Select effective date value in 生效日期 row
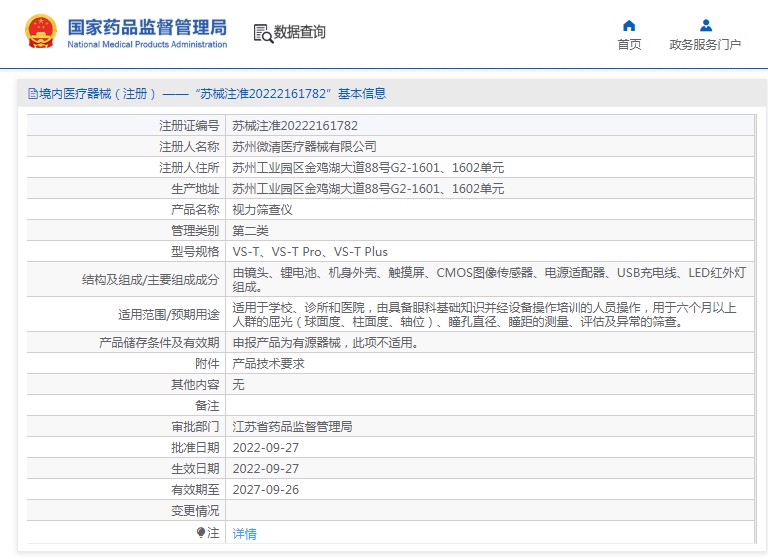Screen dimensions: 768x559 [265, 469]
